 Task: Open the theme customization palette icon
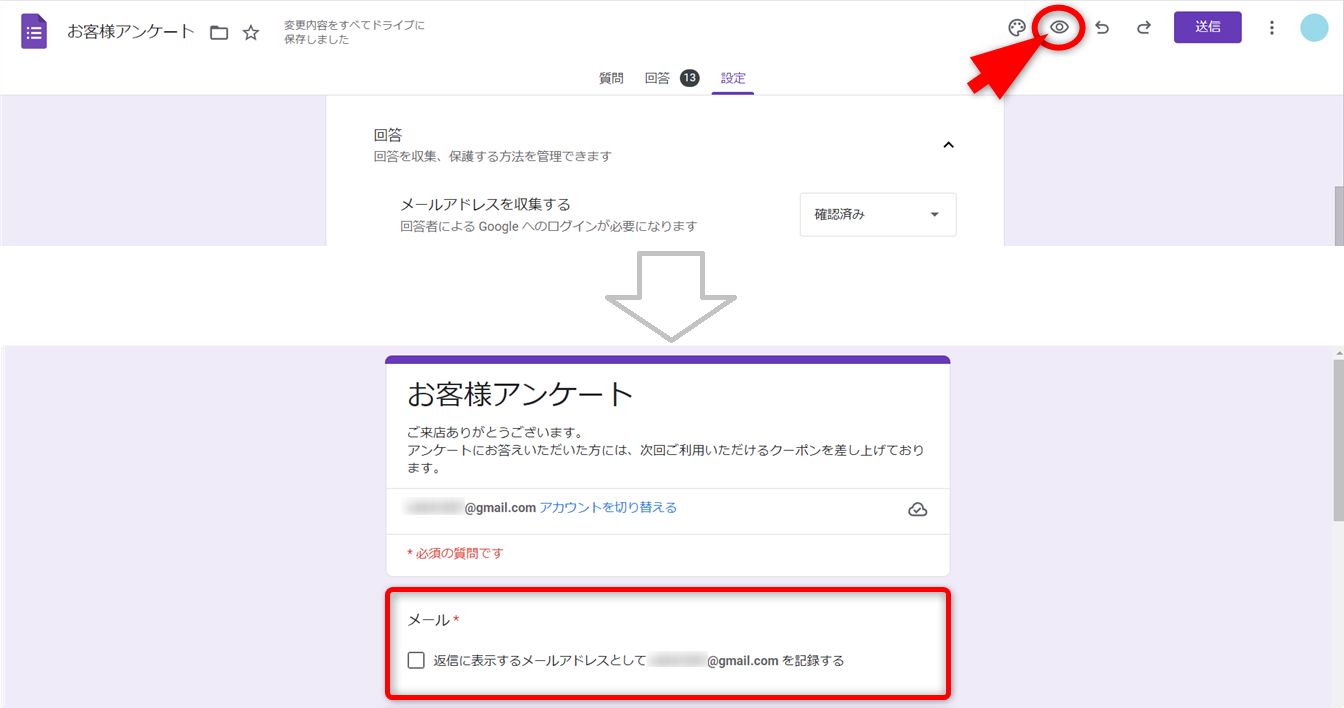point(1017,28)
